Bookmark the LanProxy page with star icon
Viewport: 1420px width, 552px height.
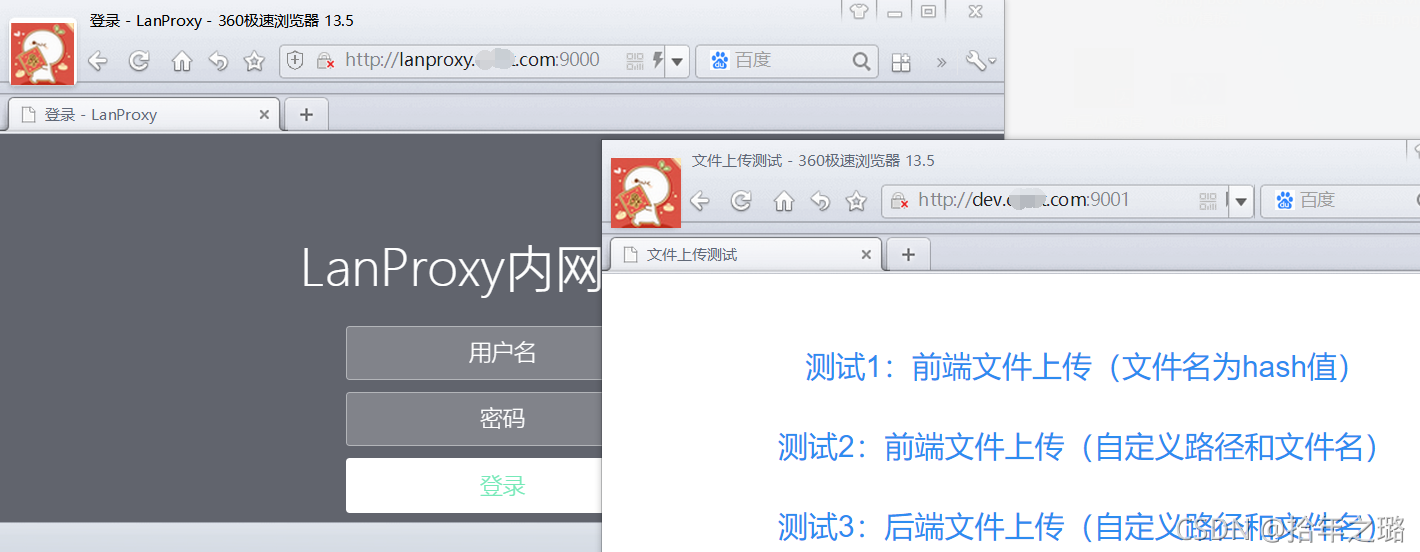[254, 61]
